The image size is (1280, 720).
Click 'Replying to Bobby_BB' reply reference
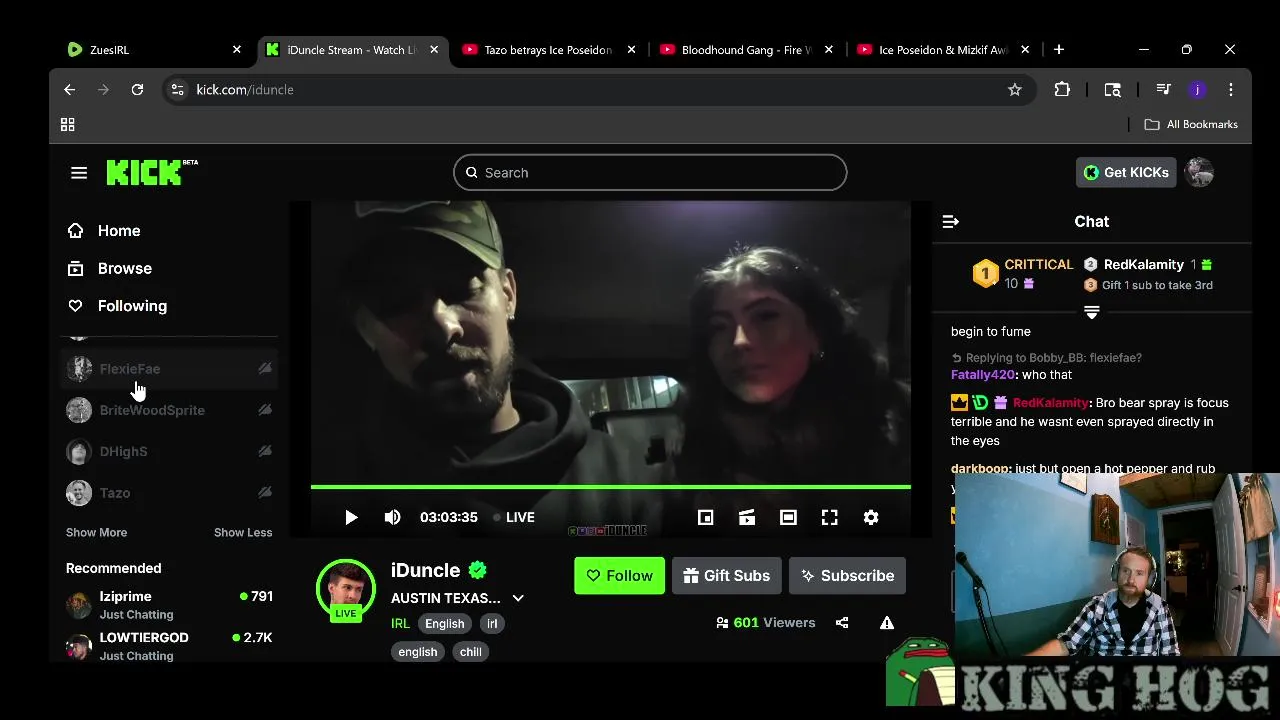point(1046,358)
